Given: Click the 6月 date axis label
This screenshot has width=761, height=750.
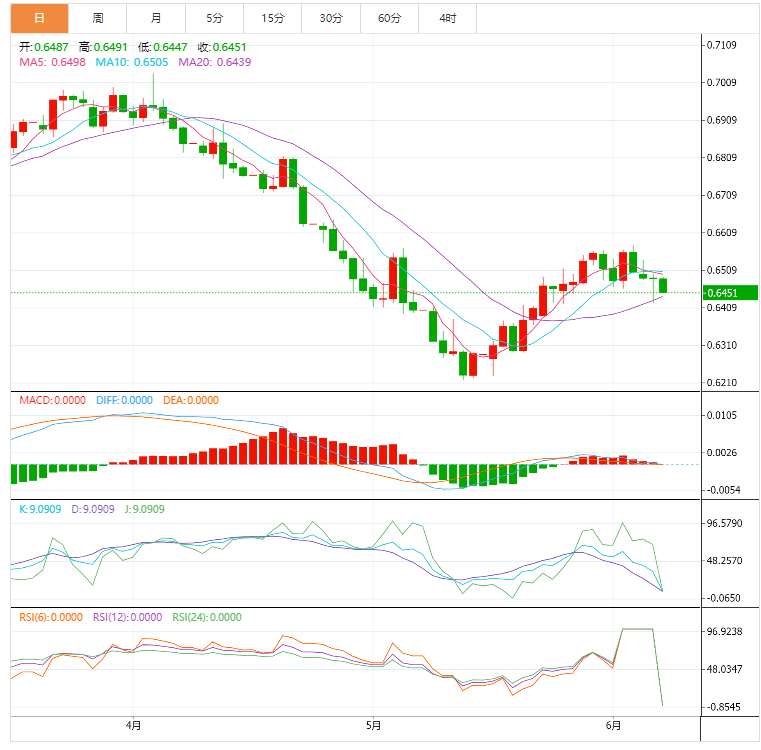Looking at the screenshot, I should (613, 725).
